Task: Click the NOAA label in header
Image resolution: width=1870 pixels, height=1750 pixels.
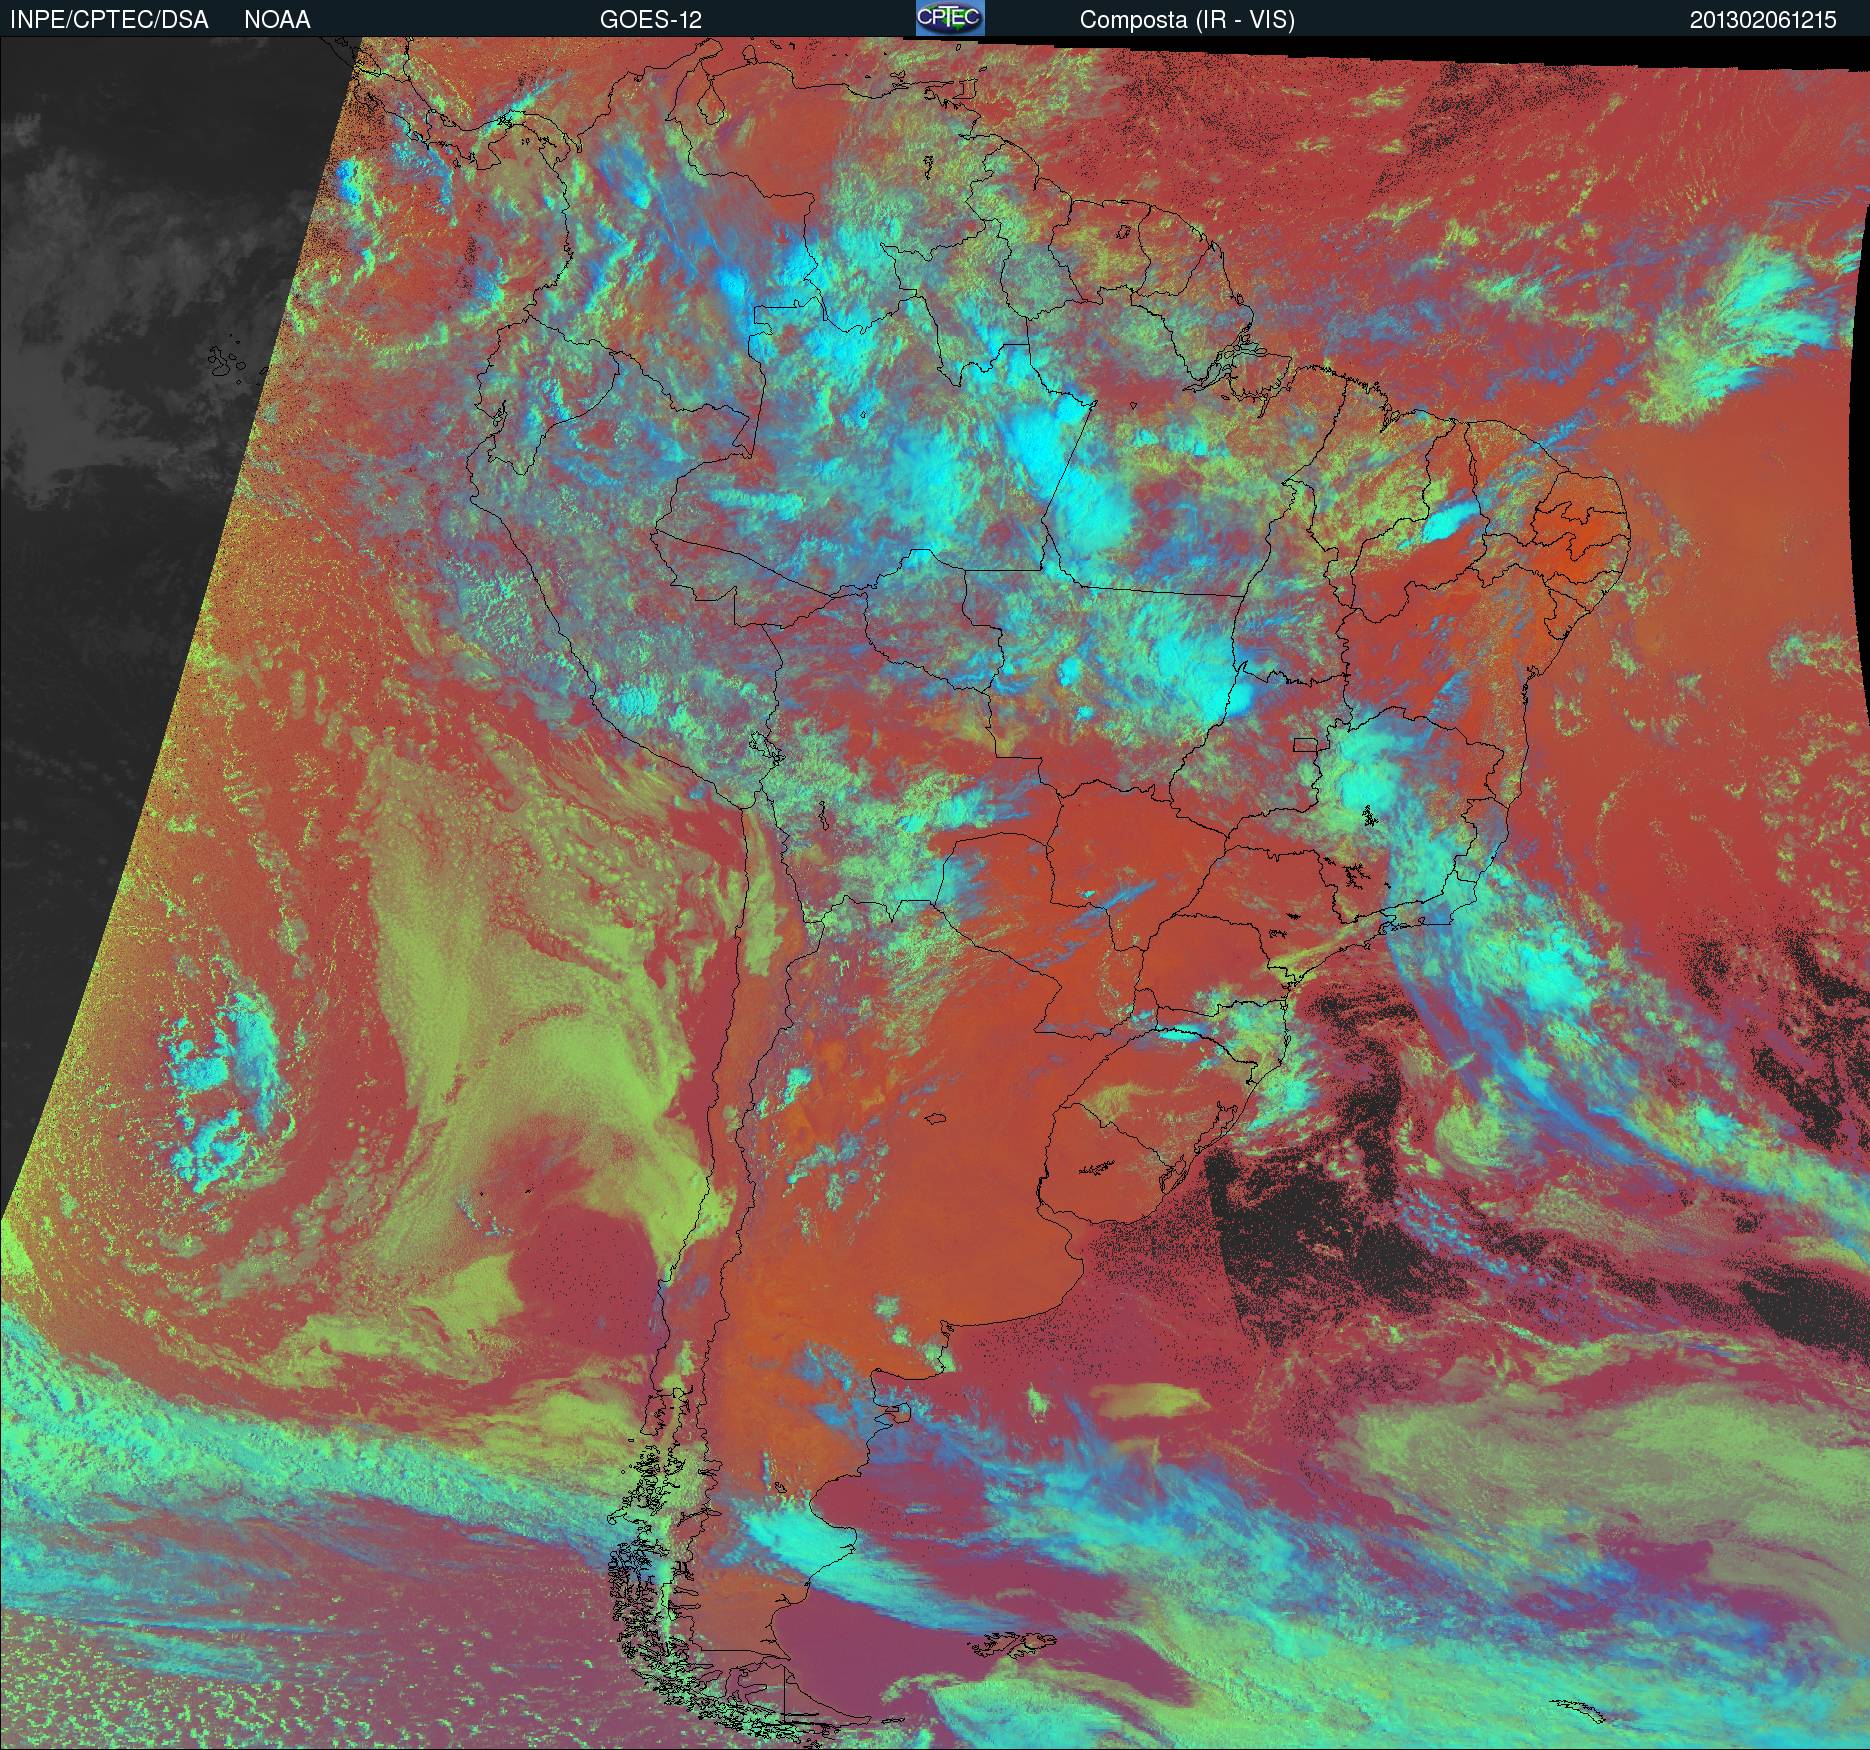Action: coord(277,20)
